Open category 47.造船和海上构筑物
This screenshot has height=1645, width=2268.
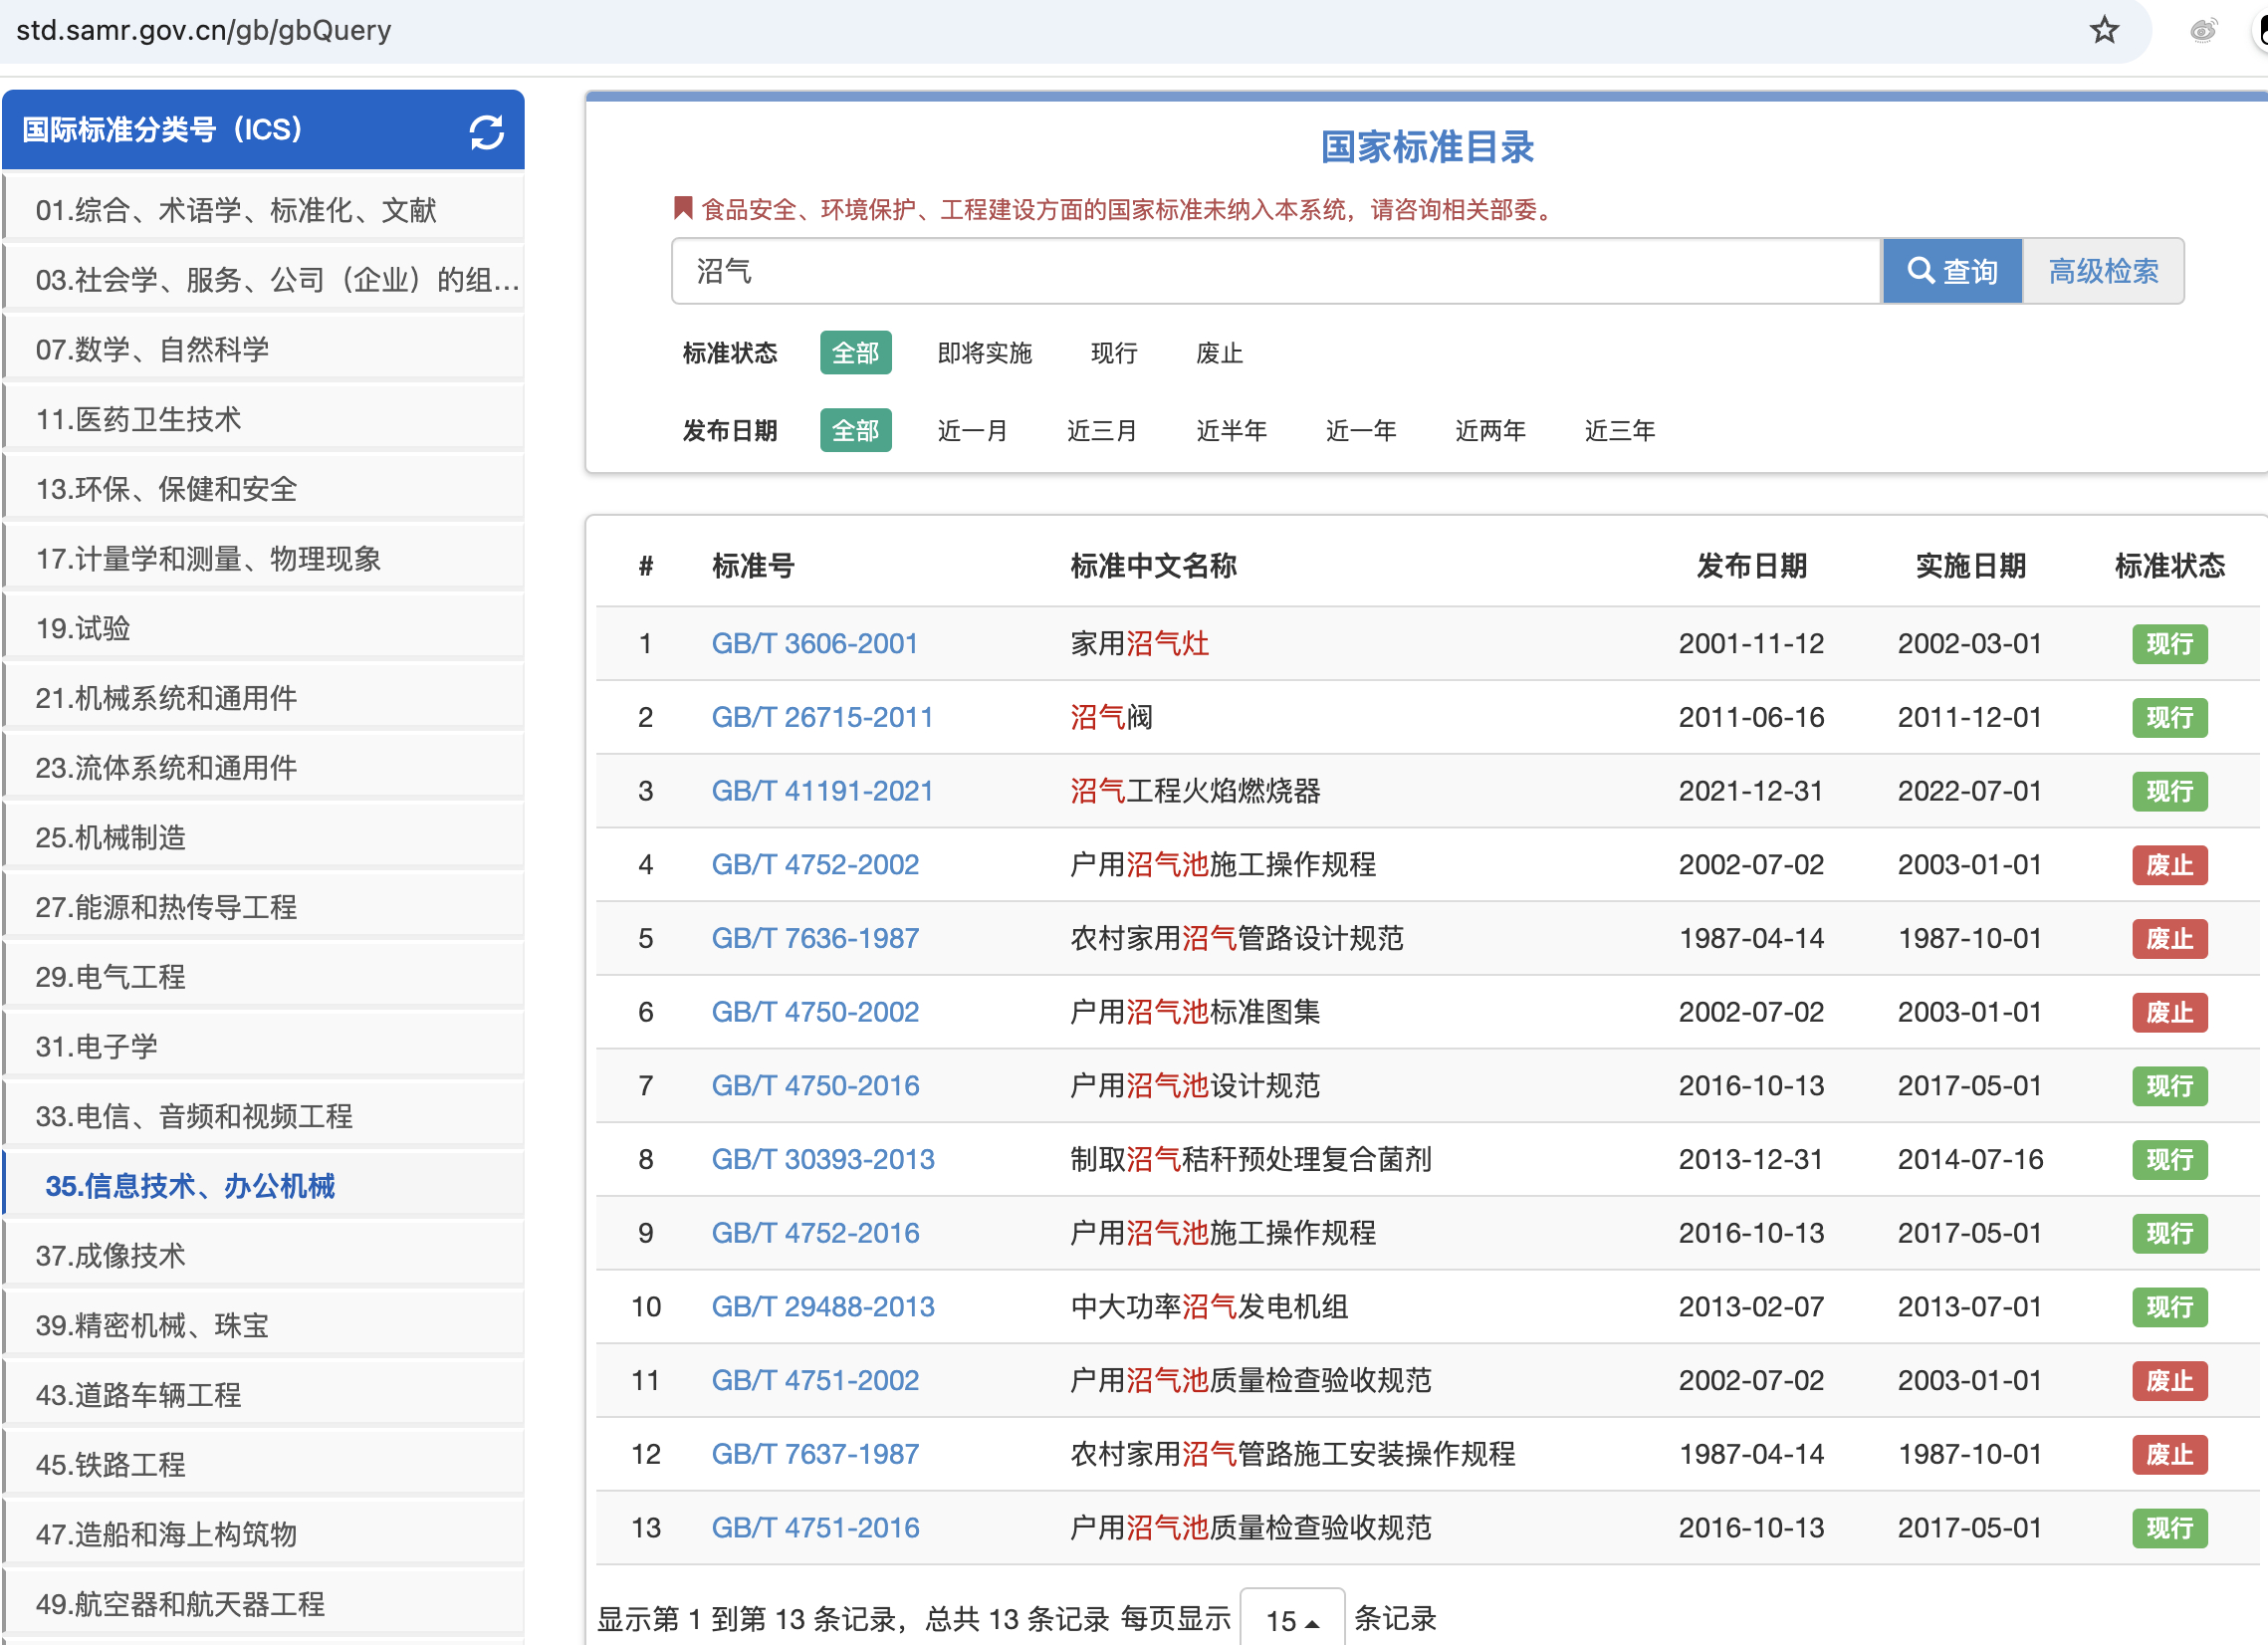click(x=264, y=1534)
